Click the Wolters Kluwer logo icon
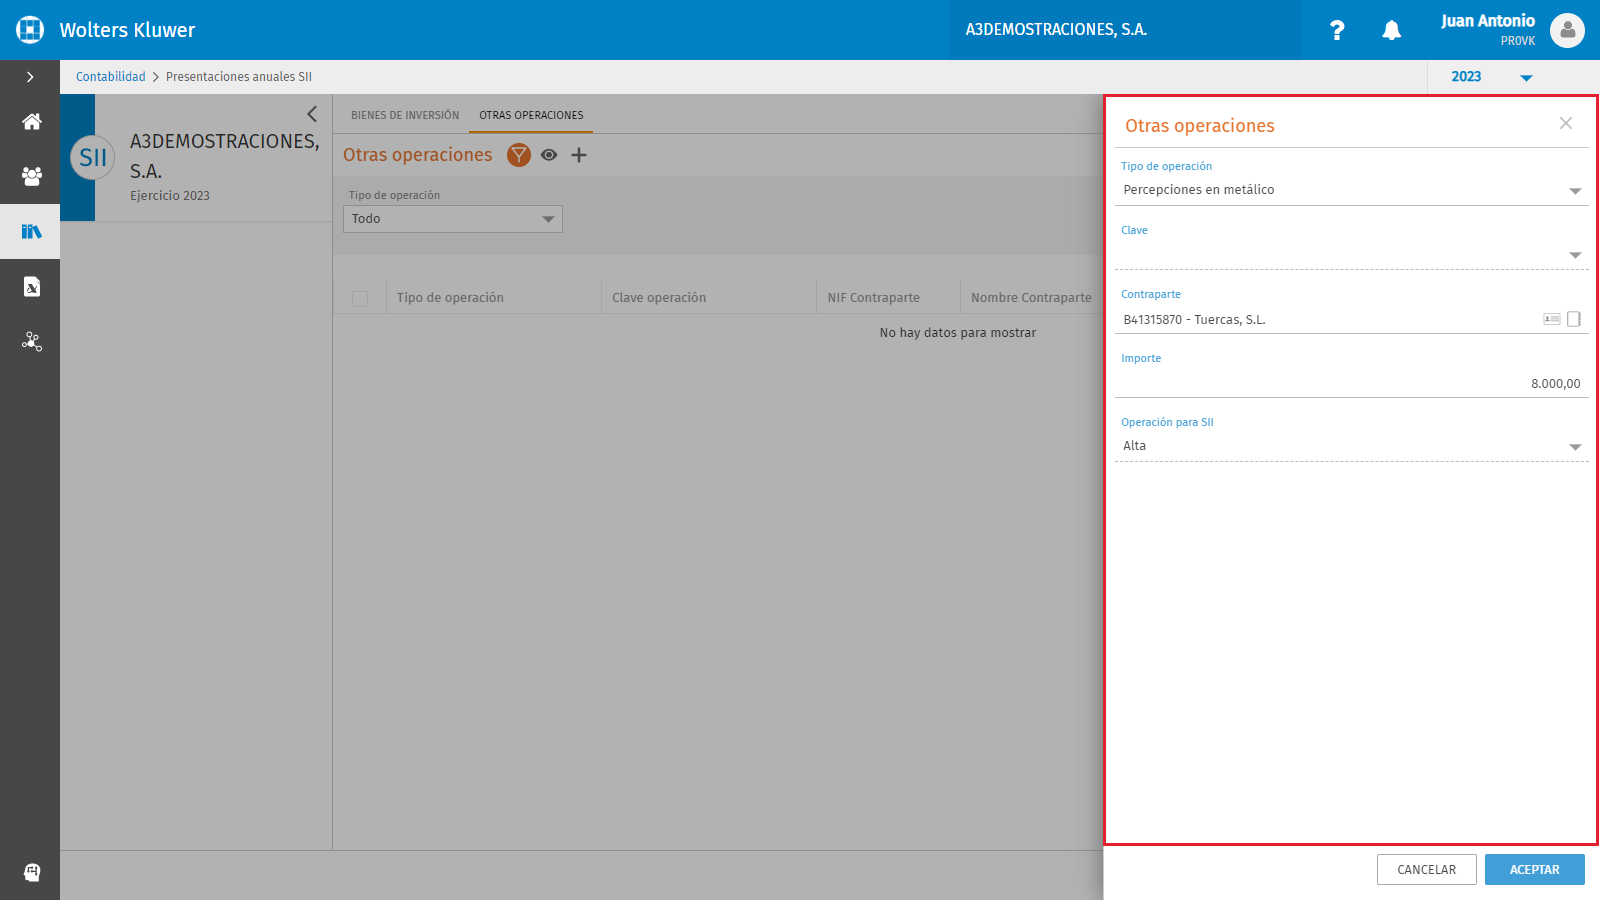The height and width of the screenshot is (900, 1600). click(30, 30)
